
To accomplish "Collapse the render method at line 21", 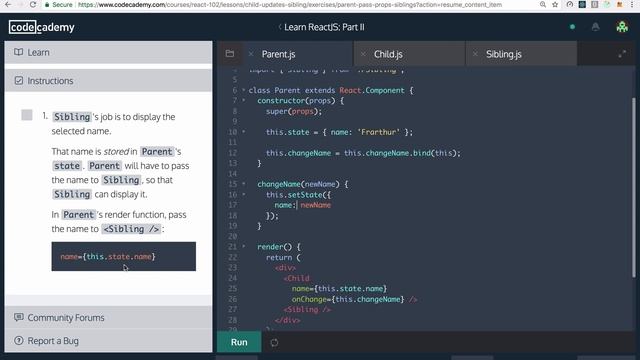I will pyautogui.click(x=244, y=247).
